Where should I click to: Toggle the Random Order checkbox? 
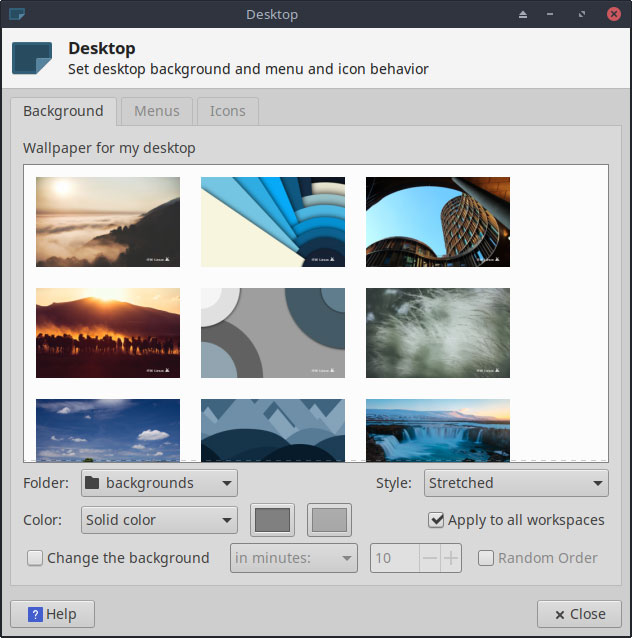point(485,558)
